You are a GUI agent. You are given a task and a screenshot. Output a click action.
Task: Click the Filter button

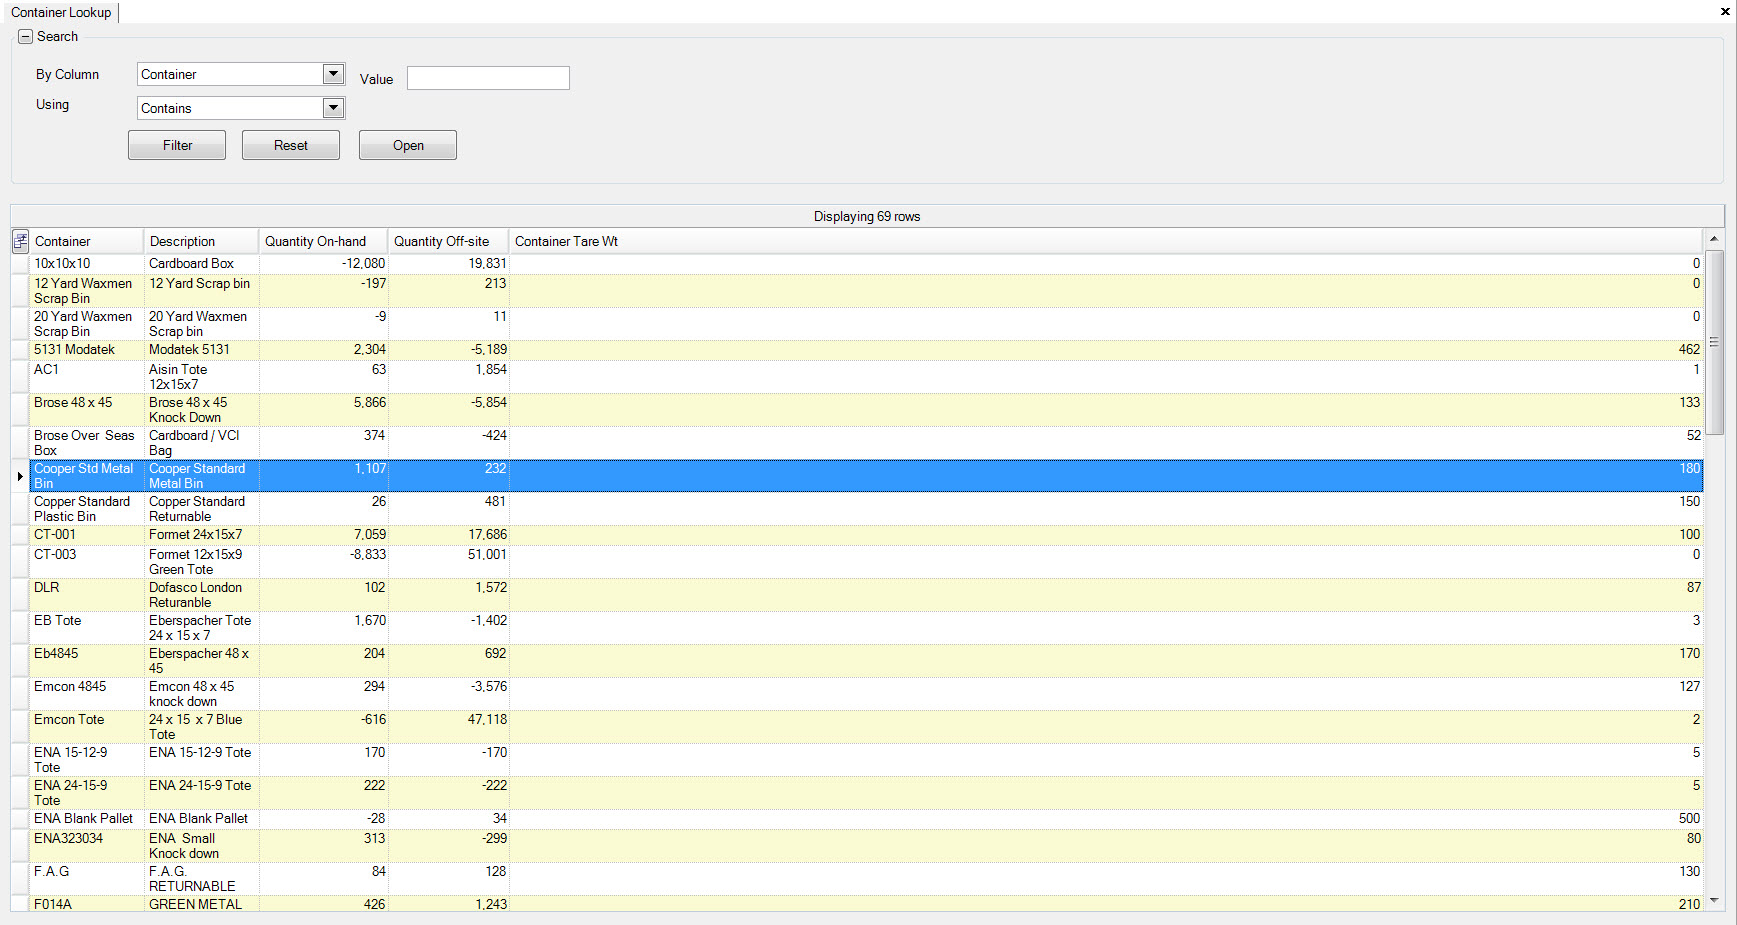[x=177, y=145]
